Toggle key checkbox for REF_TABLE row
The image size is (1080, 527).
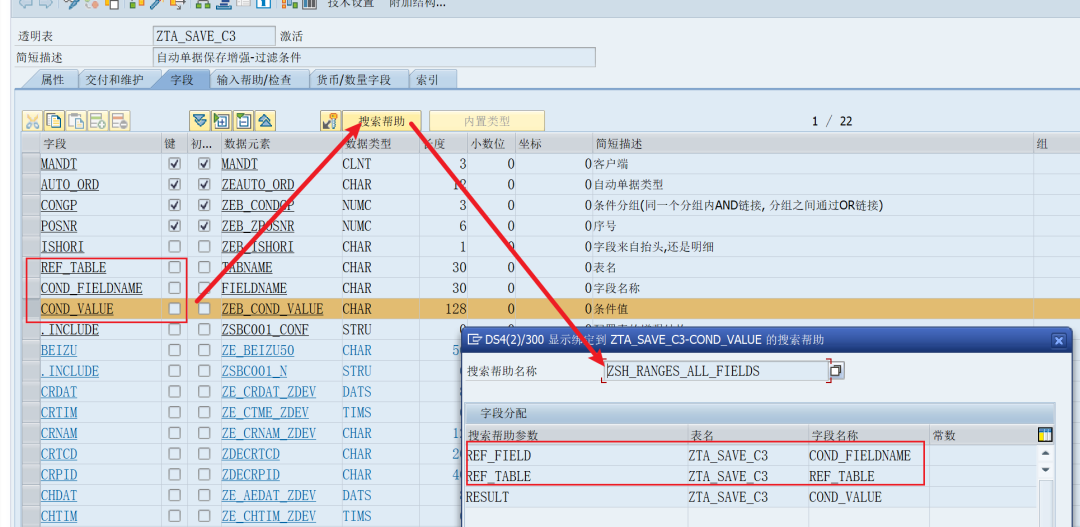point(175,267)
